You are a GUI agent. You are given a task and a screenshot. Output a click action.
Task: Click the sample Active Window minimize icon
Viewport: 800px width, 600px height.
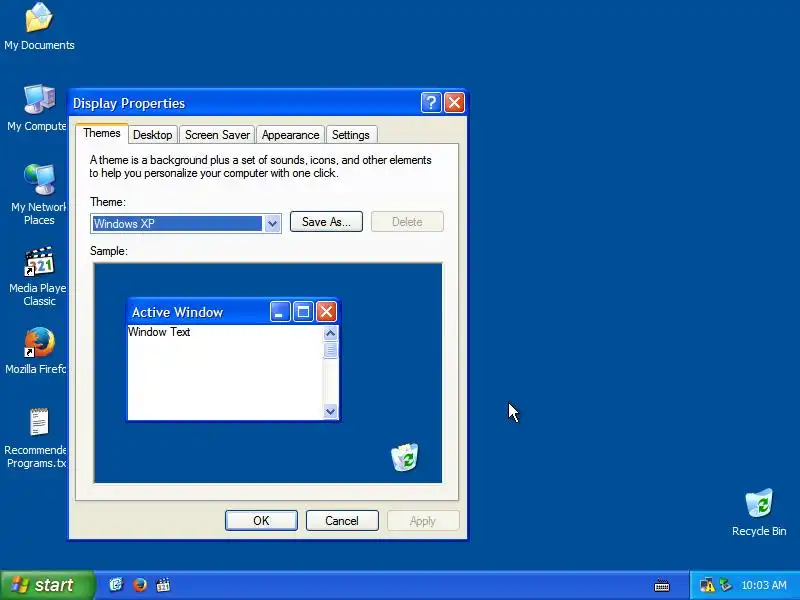click(x=280, y=312)
